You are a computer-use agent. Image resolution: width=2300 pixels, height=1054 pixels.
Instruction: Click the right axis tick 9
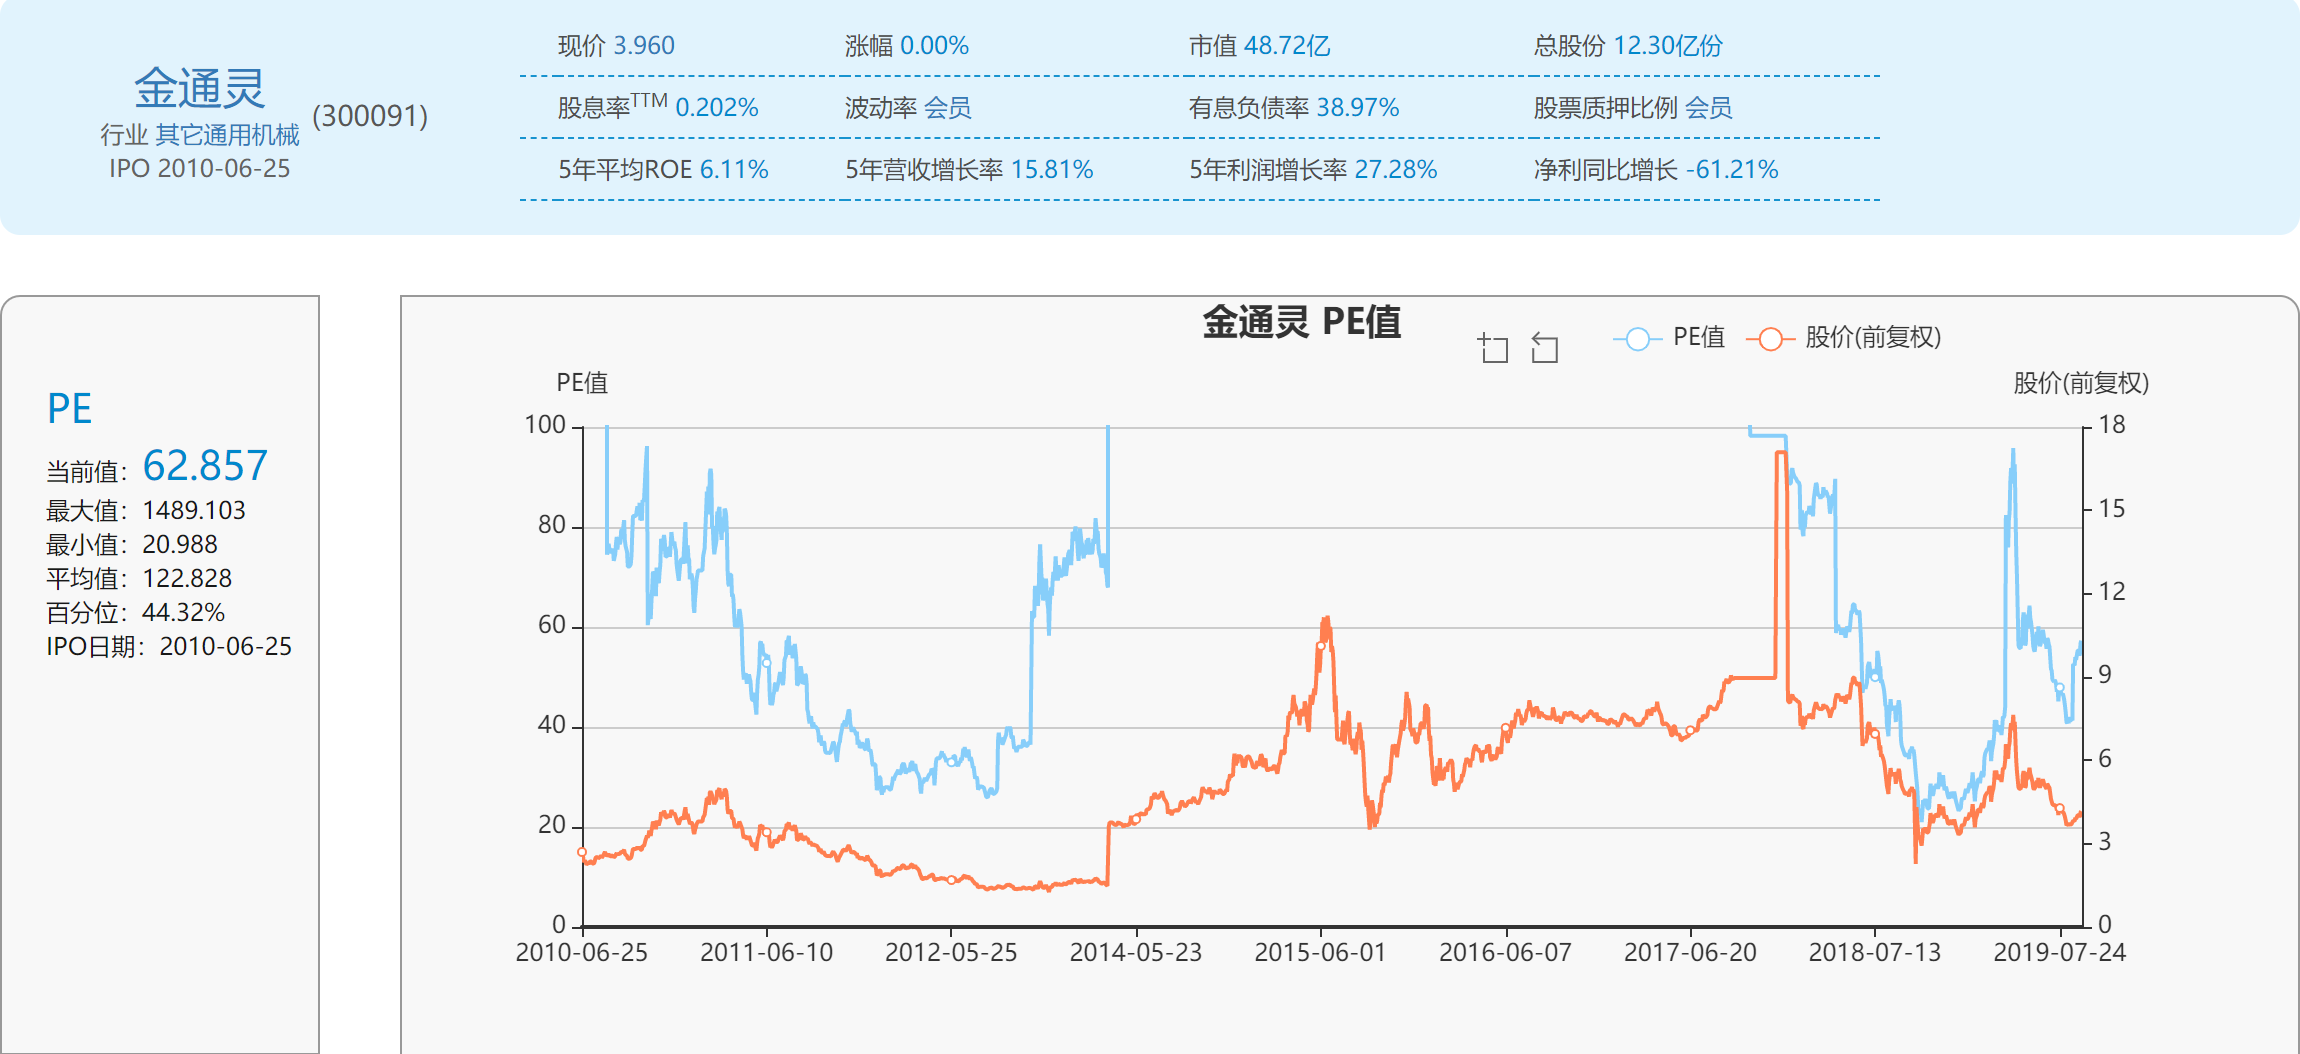click(2105, 675)
